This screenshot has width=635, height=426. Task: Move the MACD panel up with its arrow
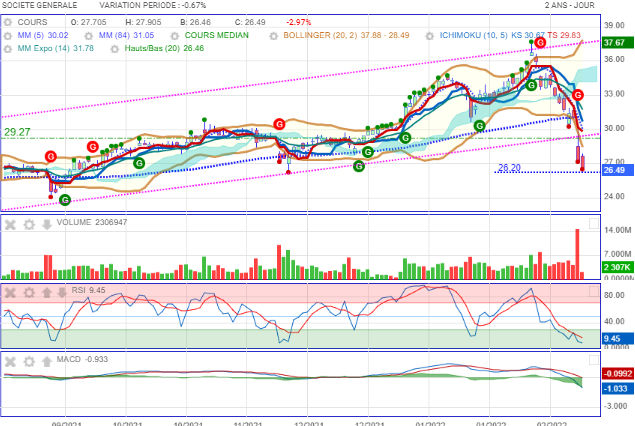pos(47,361)
